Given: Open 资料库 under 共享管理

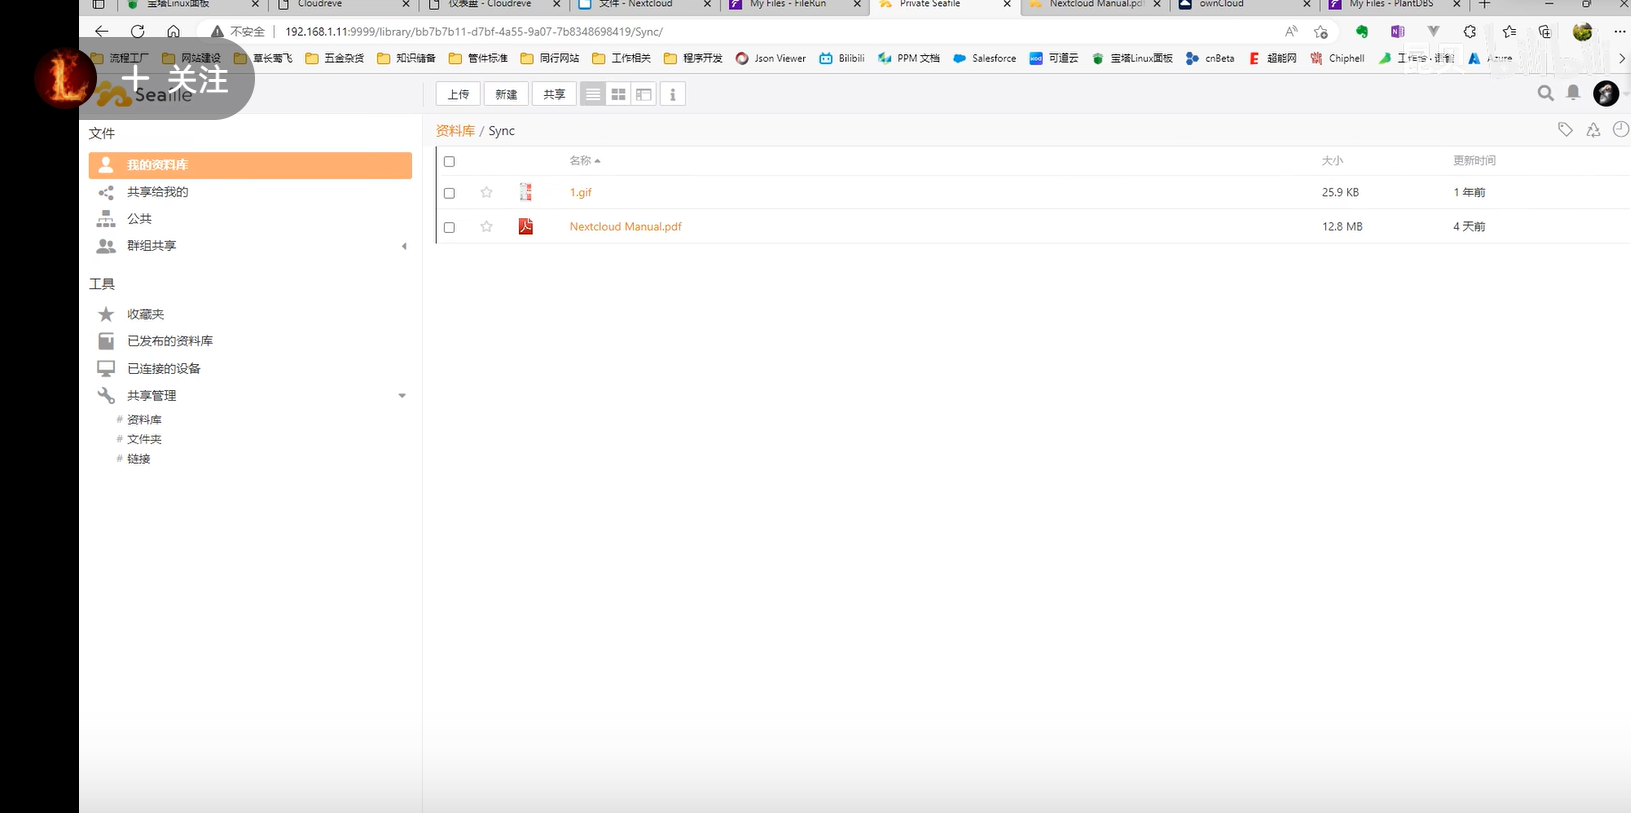Looking at the screenshot, I should 144,420.
